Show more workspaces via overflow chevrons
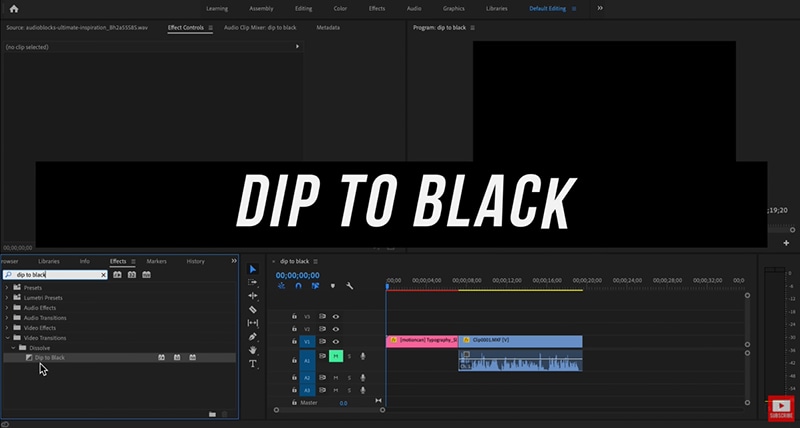 (600, 8)
